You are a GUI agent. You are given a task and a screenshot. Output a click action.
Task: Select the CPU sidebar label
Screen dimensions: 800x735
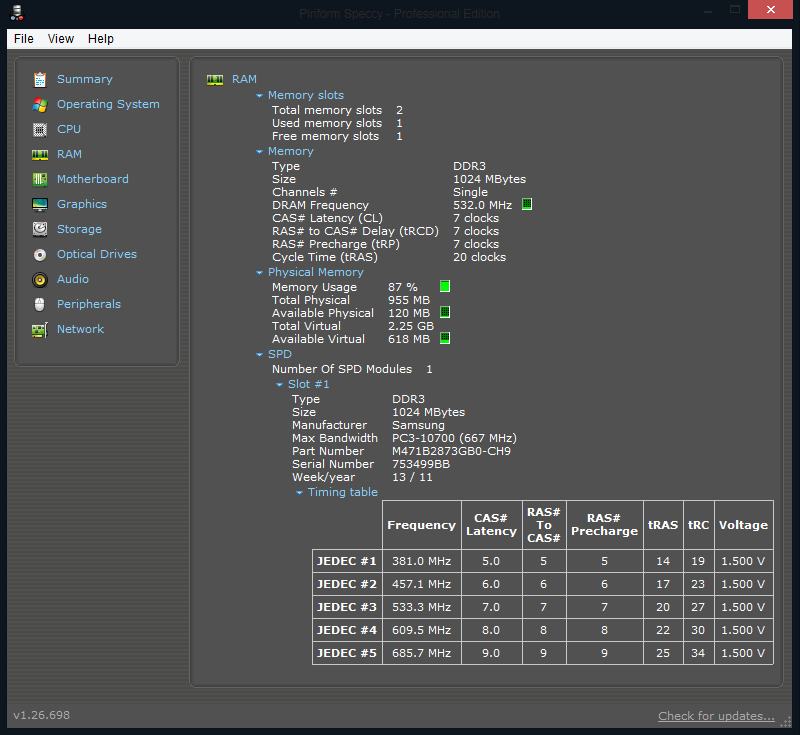pos(69,130)
